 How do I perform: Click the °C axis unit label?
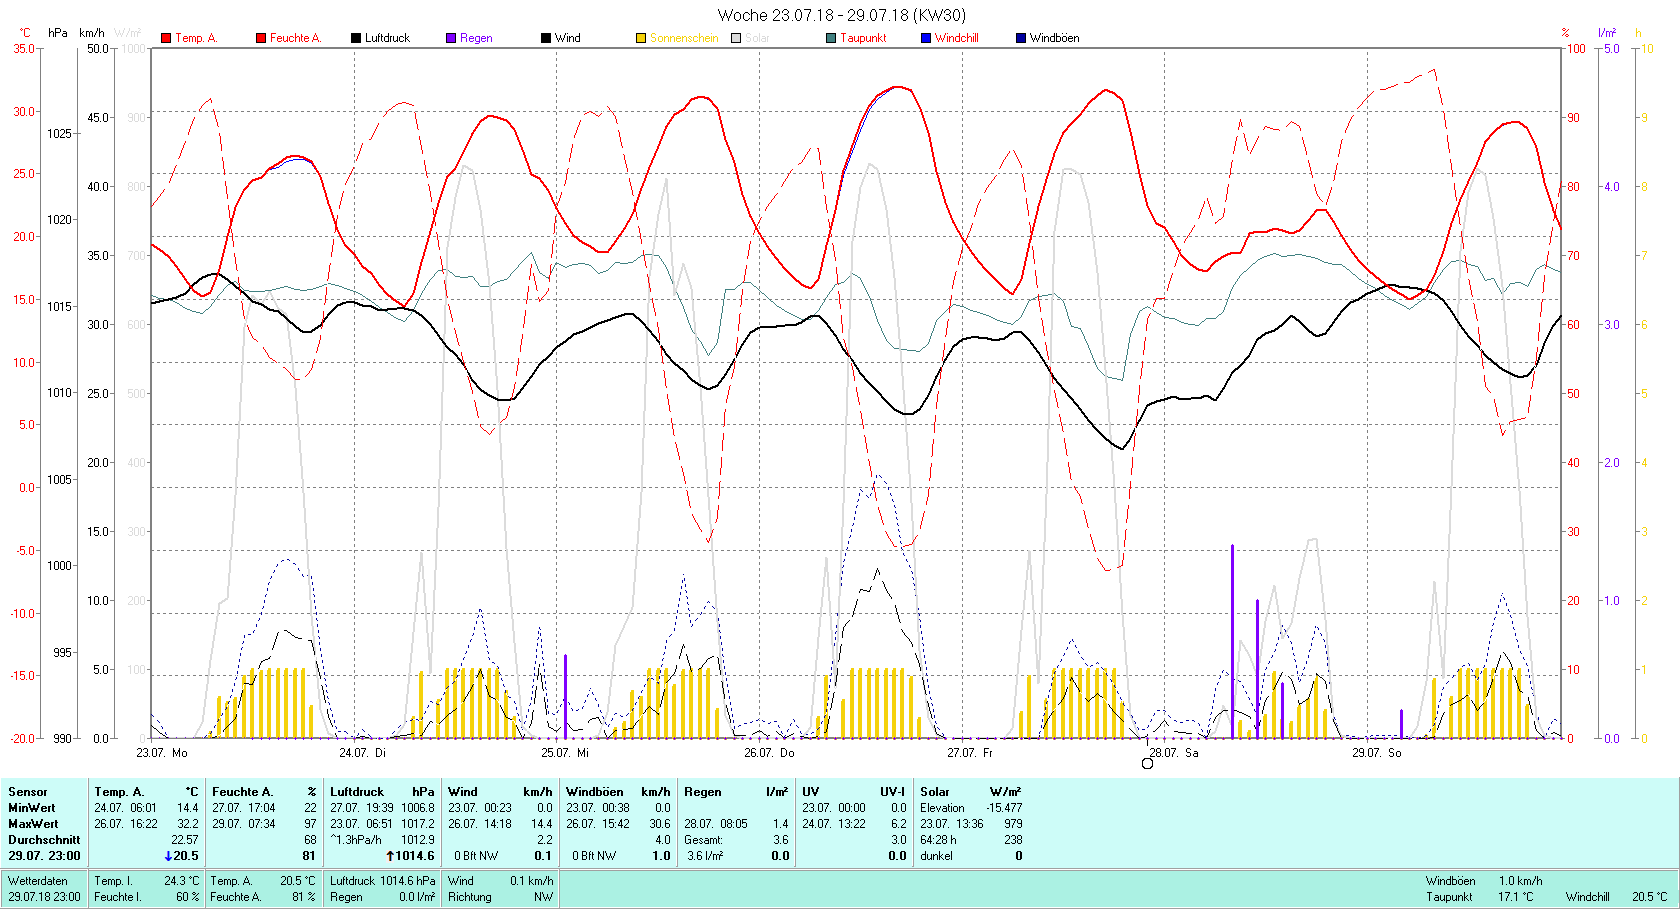(24, 33)
